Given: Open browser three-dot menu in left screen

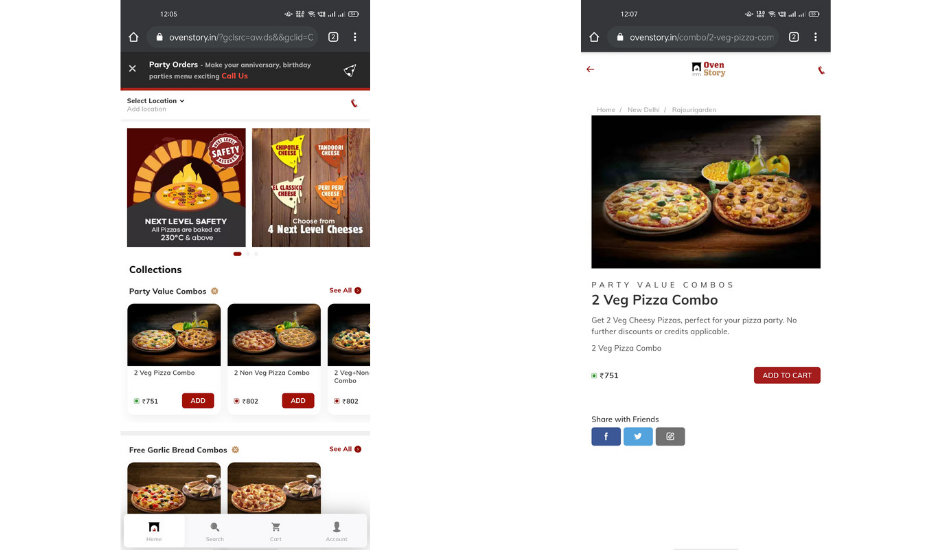Looking at the screenshot, I should tap(355, 37).
